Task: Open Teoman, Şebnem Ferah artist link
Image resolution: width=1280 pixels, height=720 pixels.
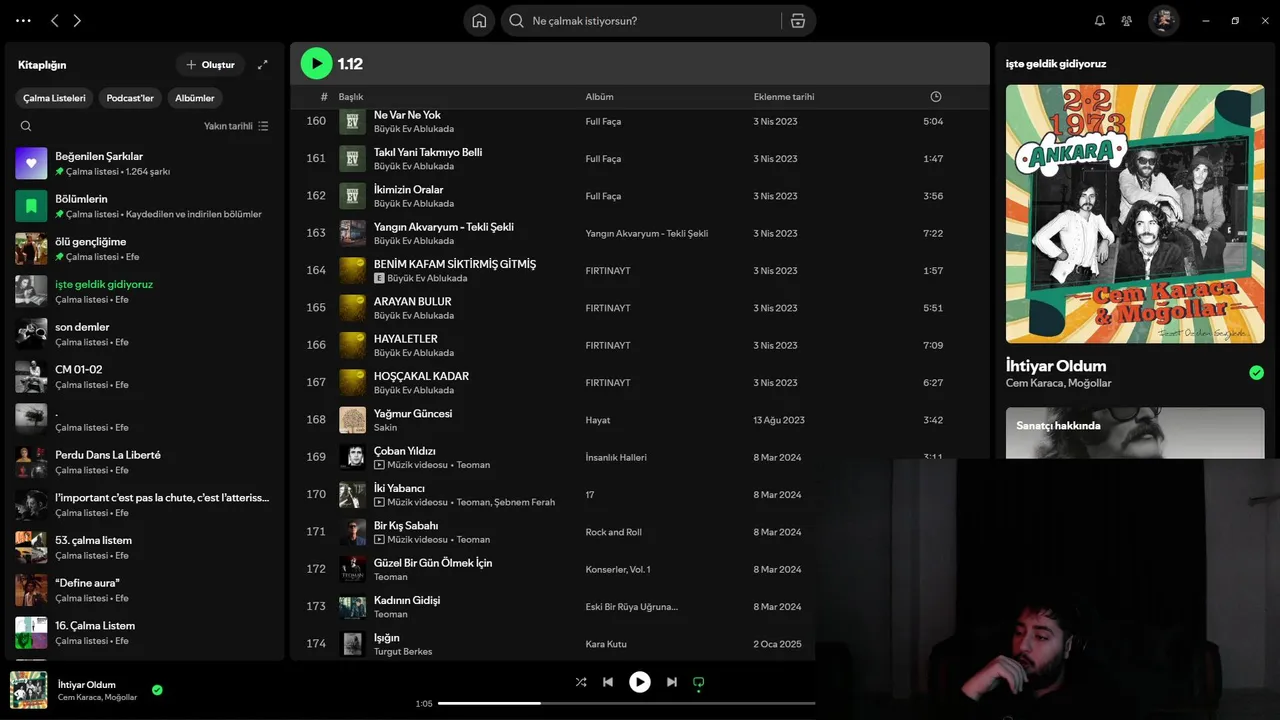Action: click(505, 502)
